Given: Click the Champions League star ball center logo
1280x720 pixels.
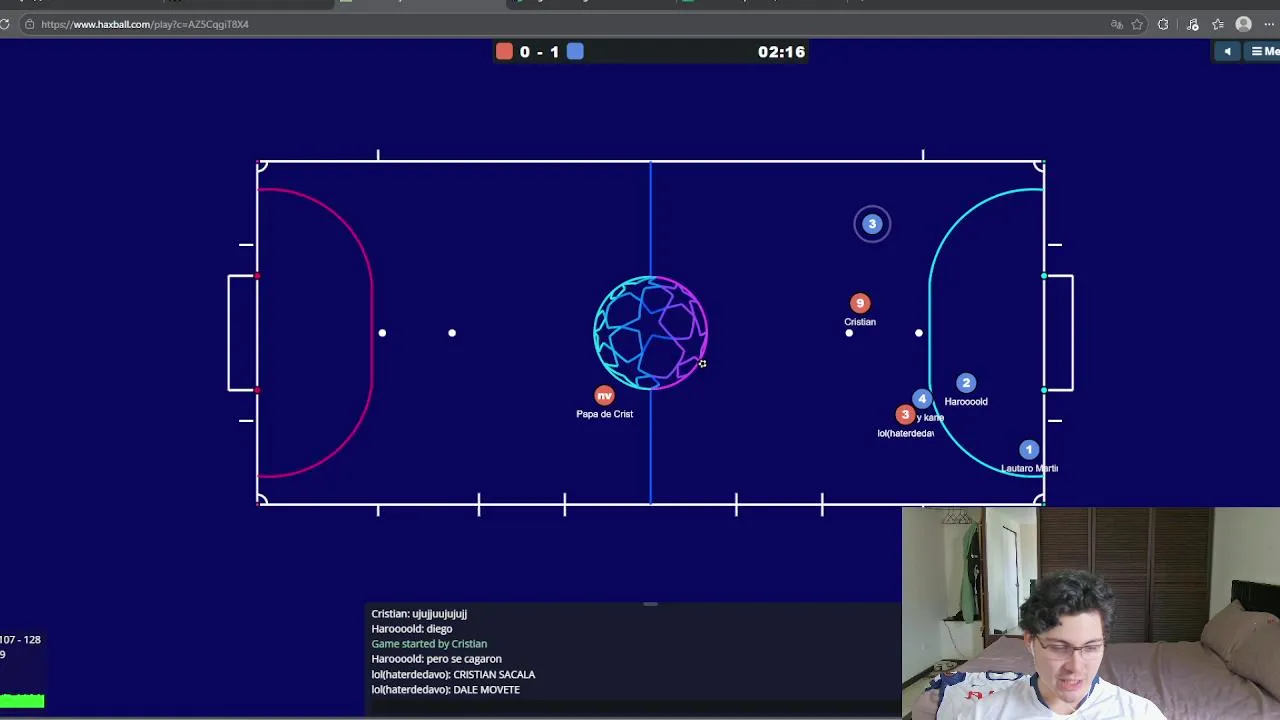Looking at the screenshot, I should click(651, 333).
